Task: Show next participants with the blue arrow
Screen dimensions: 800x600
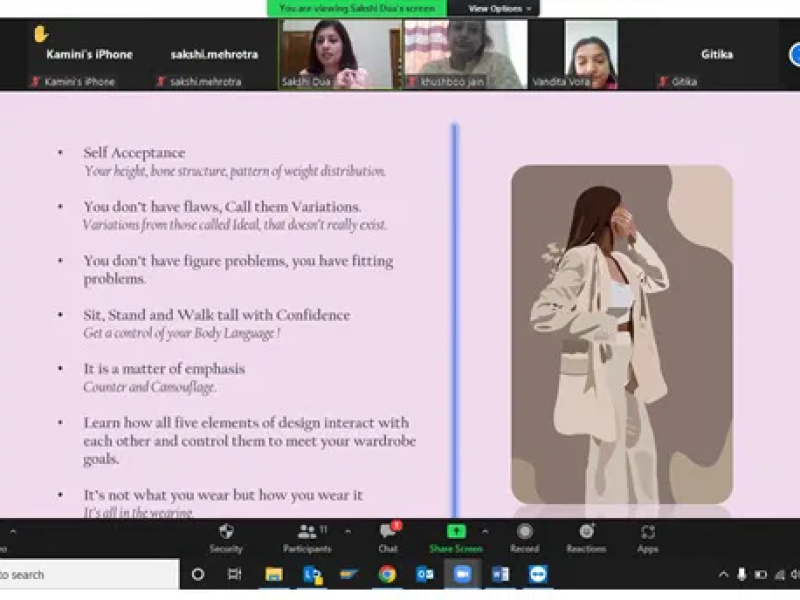Action: point(794,55)
